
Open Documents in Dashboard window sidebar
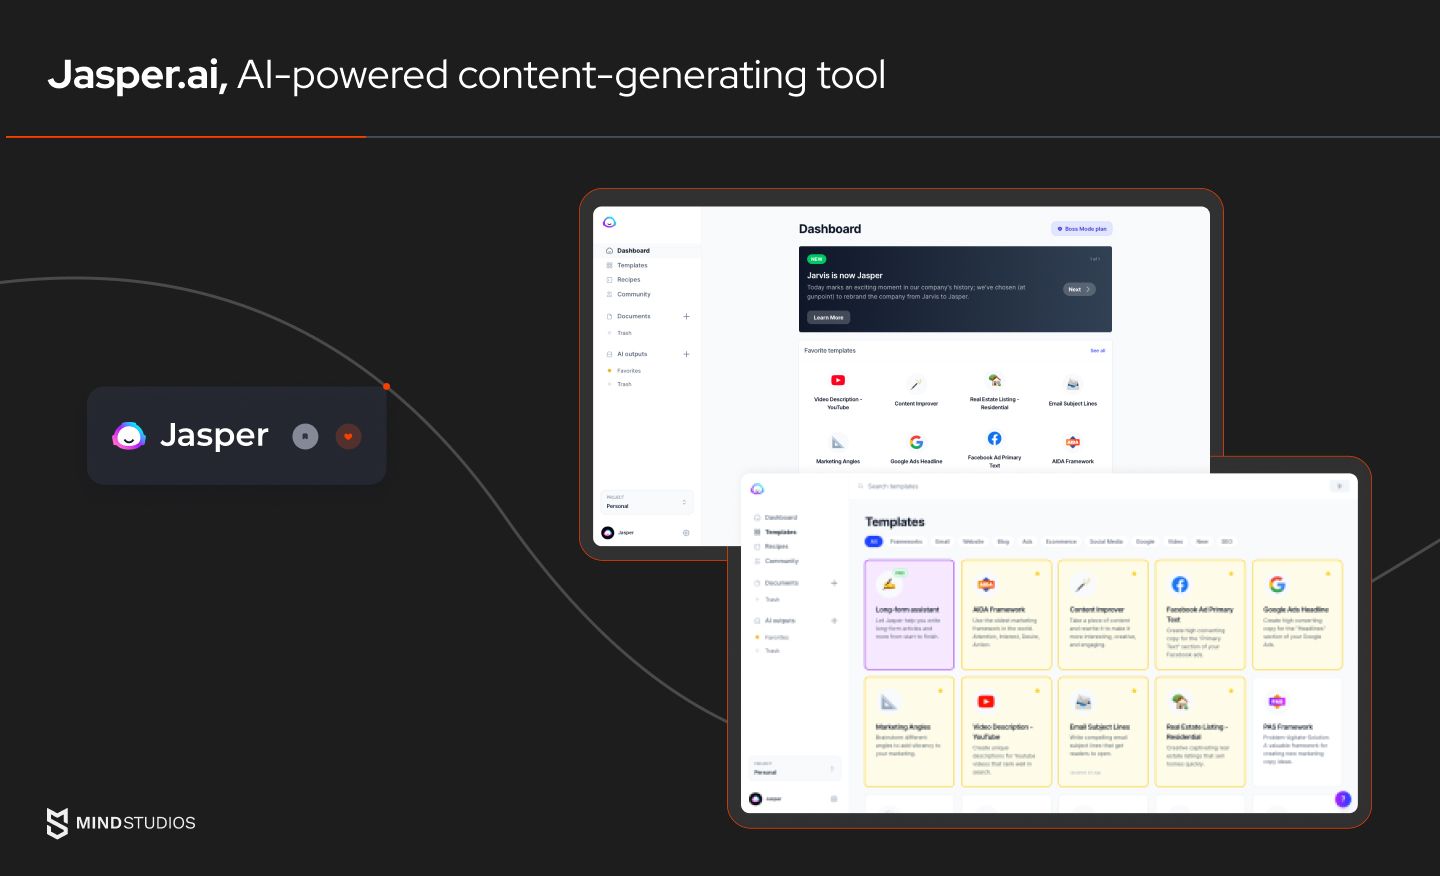pyautogui.click(x=634, y=316)
